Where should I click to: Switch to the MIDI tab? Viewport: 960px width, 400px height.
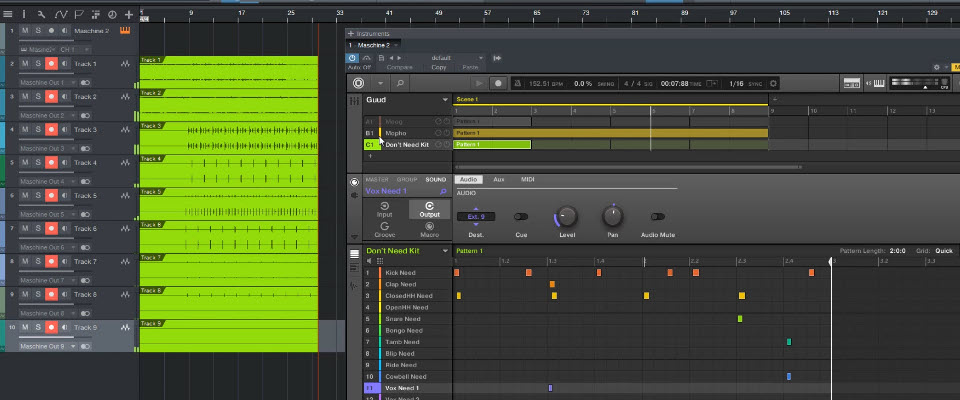tap(528, 179)
